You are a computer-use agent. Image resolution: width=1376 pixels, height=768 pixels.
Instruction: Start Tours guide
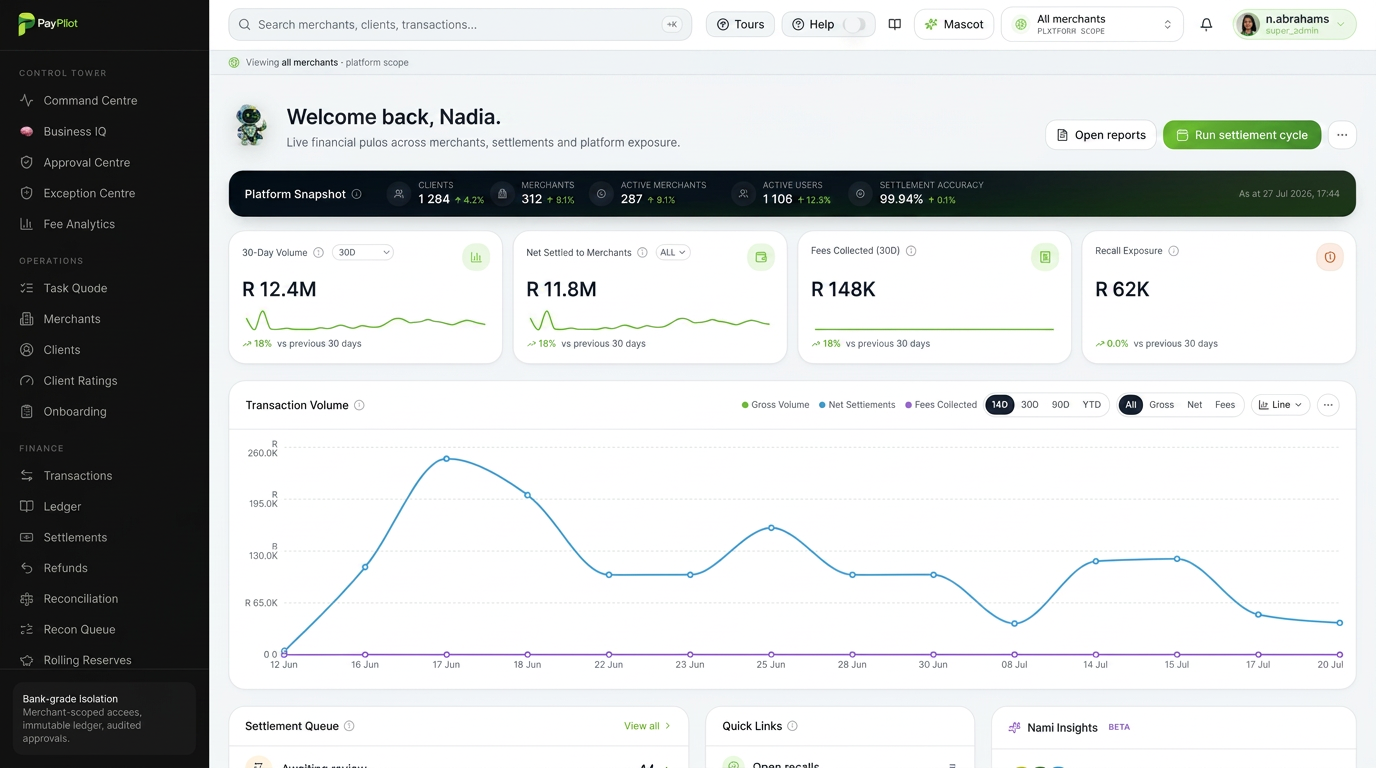(740, 24)
